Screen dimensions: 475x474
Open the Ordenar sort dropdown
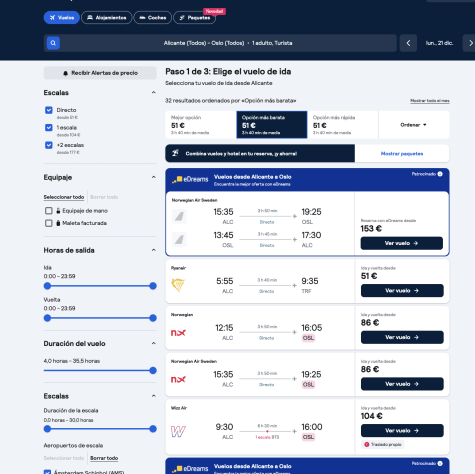point(413,125)
